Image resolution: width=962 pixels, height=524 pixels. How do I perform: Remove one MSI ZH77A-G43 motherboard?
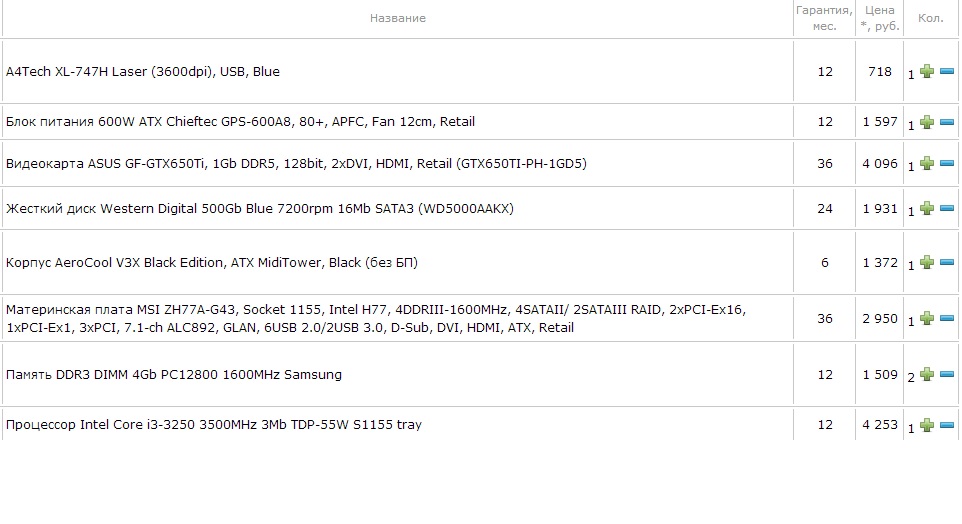(x=947, y=319)
